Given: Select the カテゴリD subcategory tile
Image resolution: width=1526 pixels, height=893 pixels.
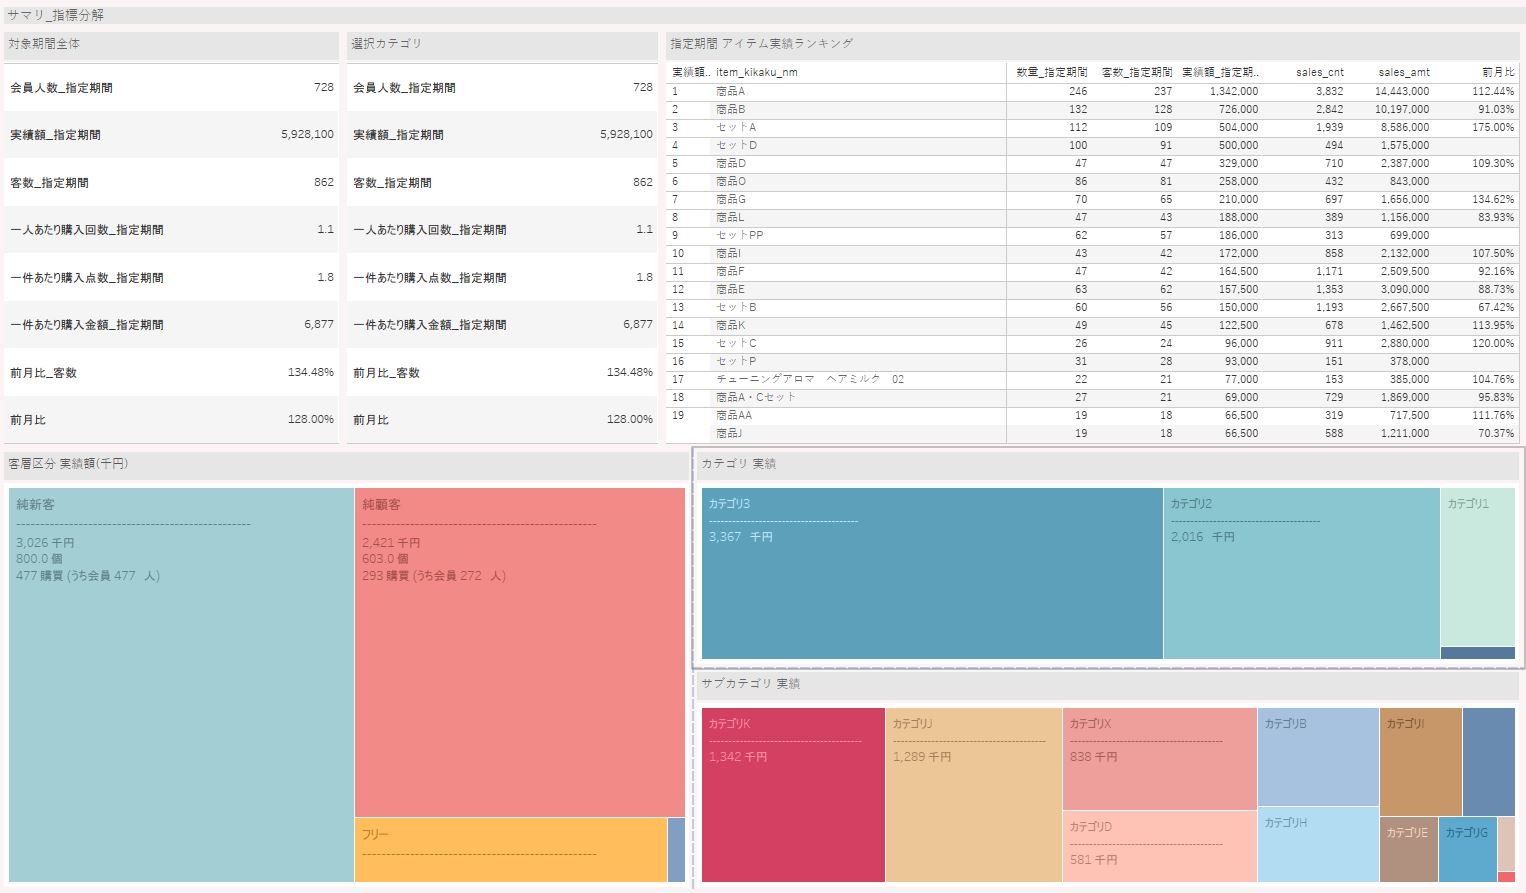Looking at the screenshot, I should click(1160, 847).
